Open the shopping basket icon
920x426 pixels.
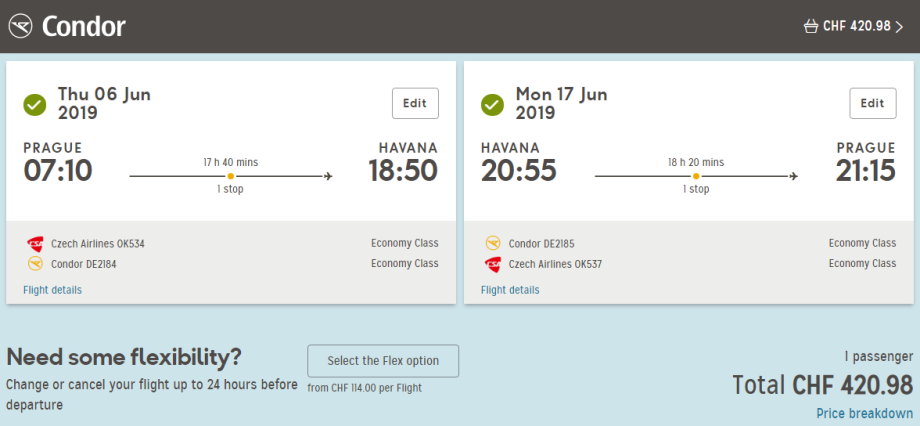point(810,27)
